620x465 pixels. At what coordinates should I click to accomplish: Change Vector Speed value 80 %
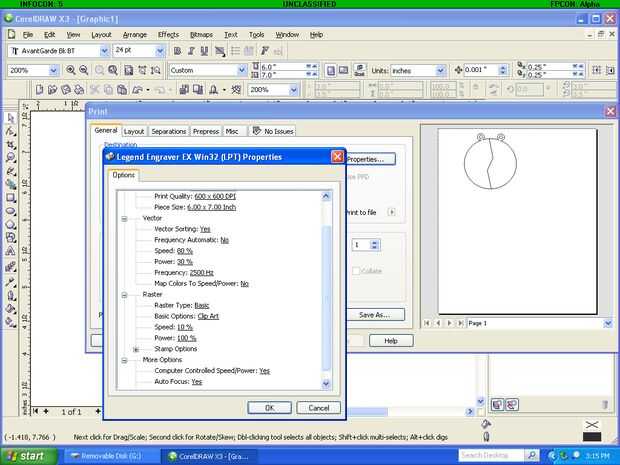click(x=185, y=251)
